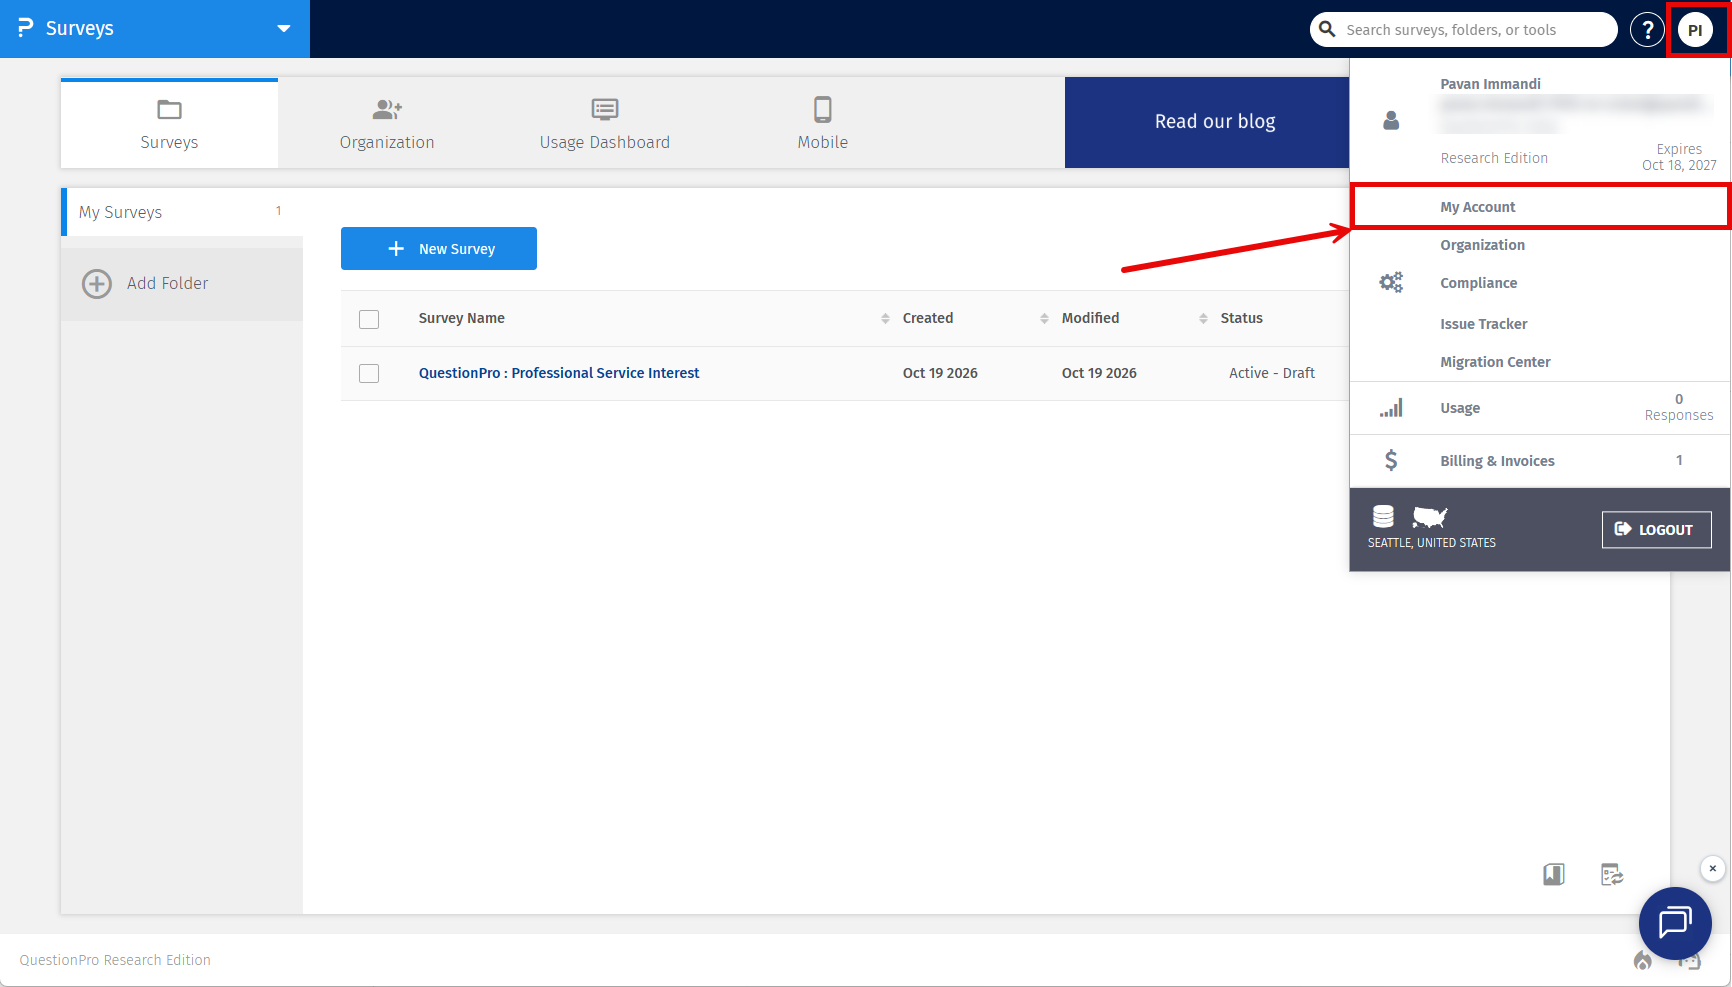Click the Status column header

coord(1241,318)
